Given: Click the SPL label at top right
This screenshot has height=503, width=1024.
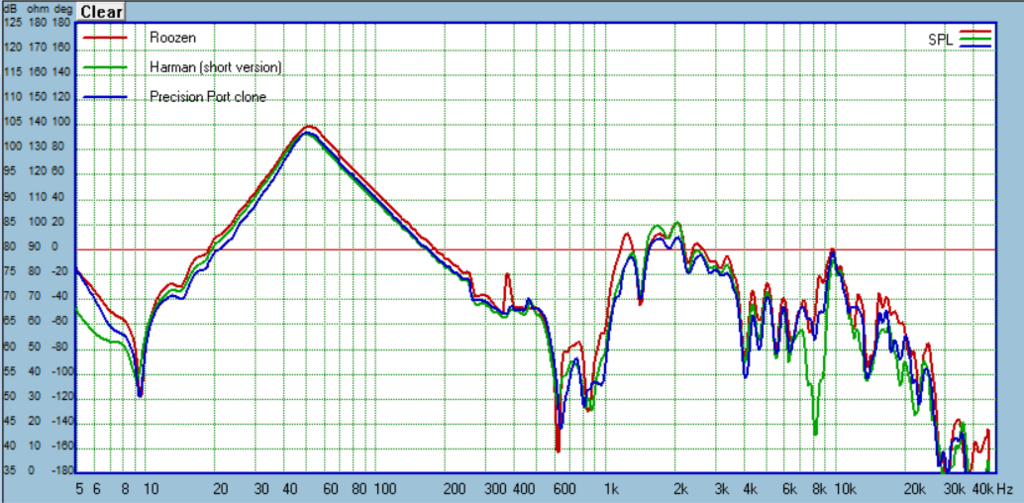Looking at the screenshot, I should 941,40.
